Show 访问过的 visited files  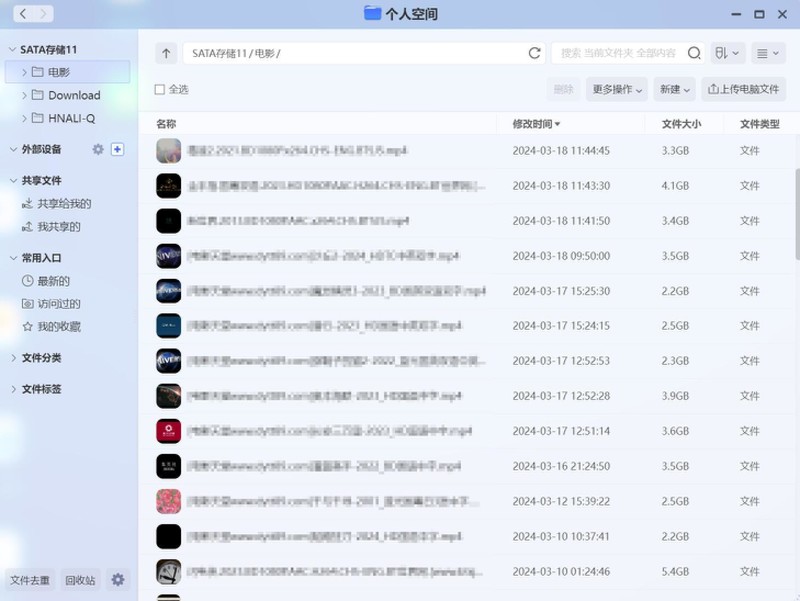pos(51,304)
